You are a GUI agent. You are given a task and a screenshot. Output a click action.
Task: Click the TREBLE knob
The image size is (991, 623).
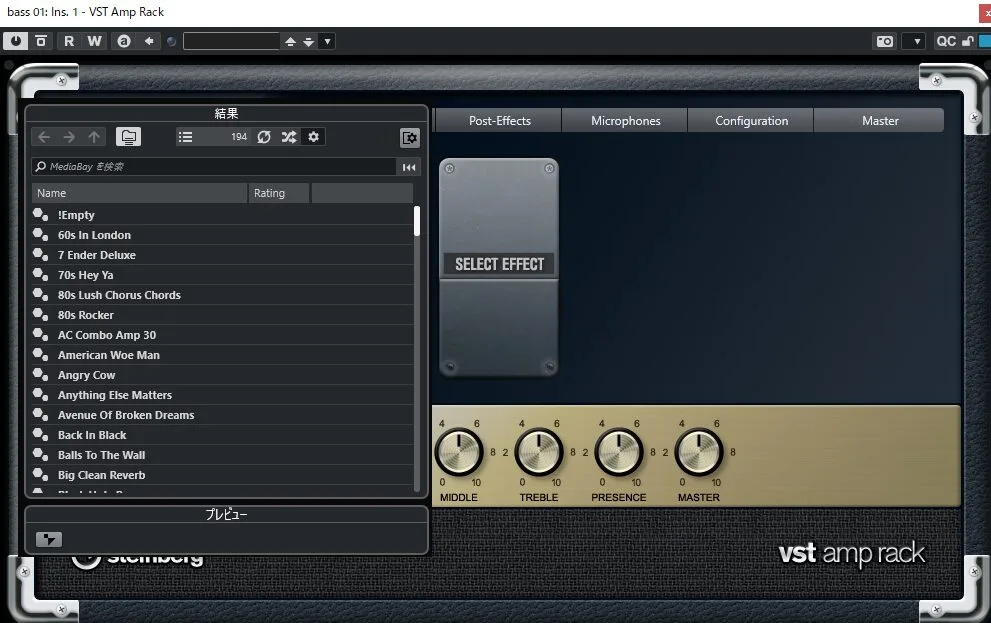tap(538, 452)
